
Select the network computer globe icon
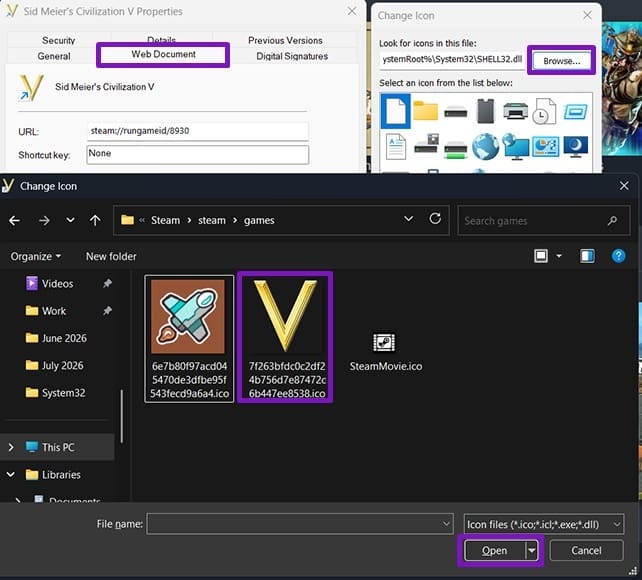point(515,146)
